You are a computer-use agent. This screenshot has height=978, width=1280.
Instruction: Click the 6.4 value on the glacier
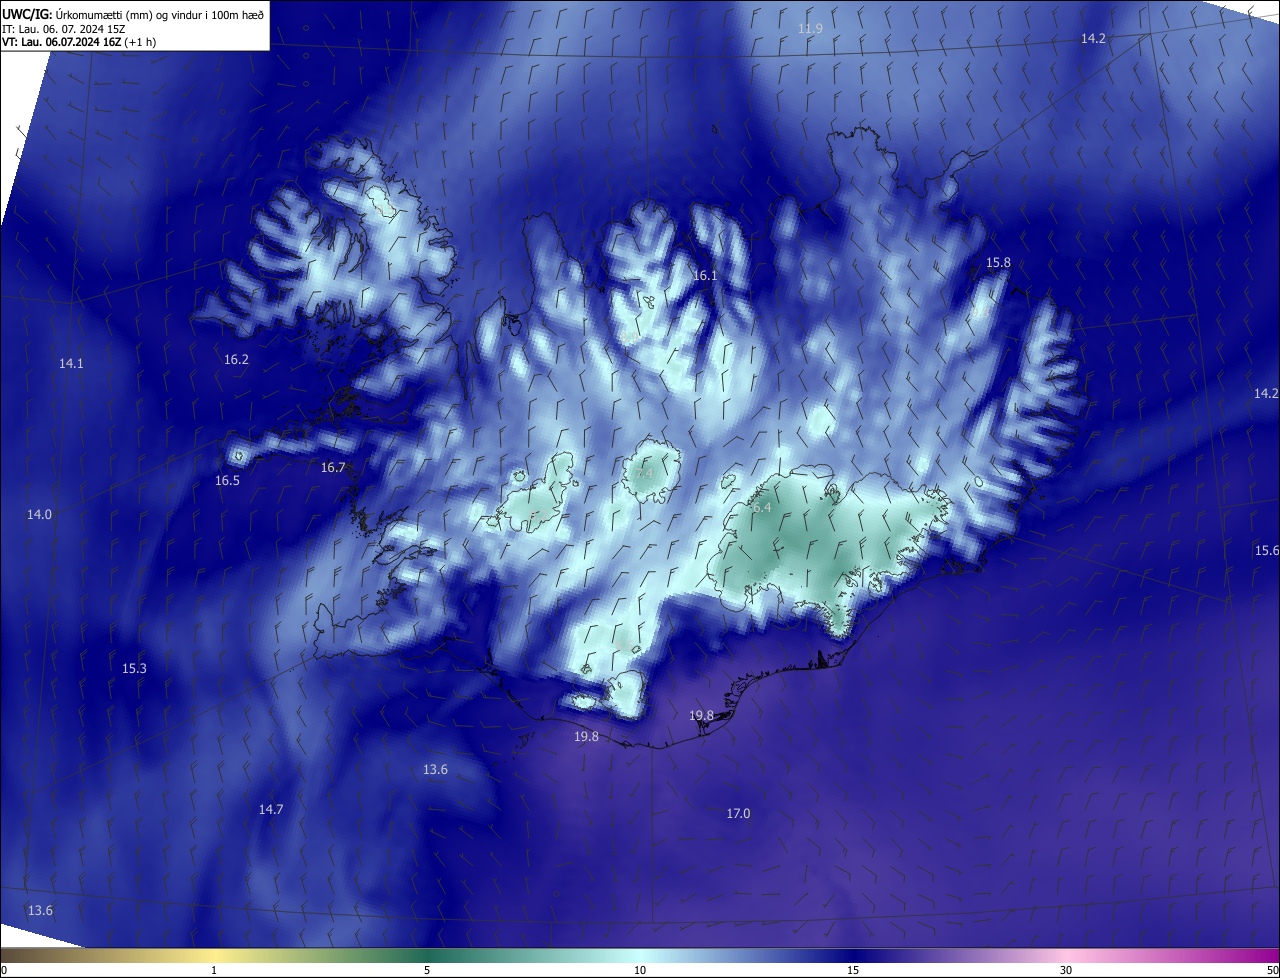pos(762,508)
